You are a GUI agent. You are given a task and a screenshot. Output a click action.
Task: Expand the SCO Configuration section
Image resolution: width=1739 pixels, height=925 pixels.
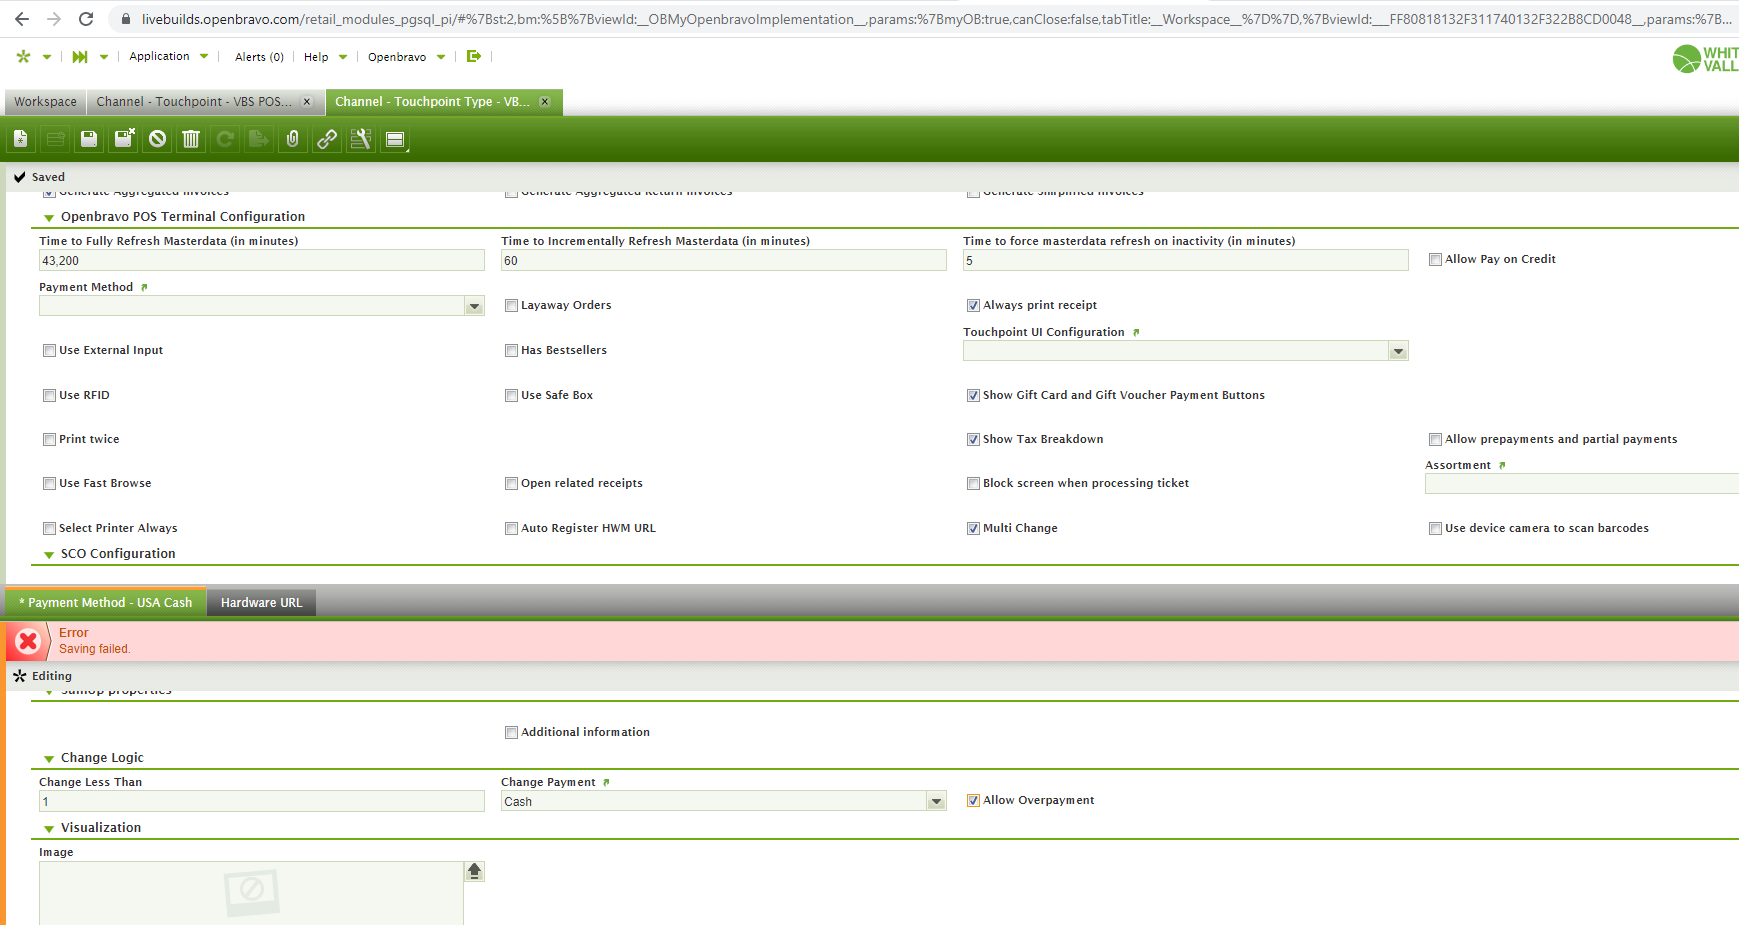pyautogui.click(x=49, y=555)
